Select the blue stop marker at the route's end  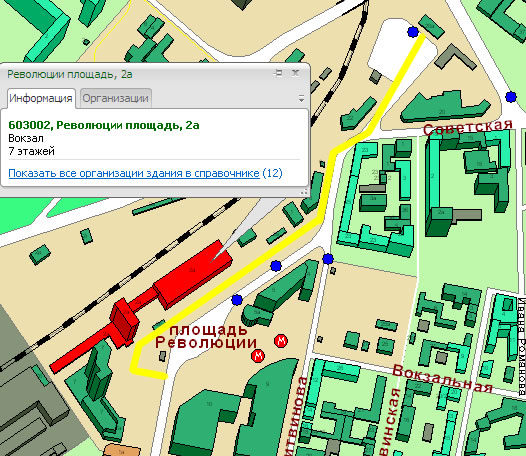point(413,32)
